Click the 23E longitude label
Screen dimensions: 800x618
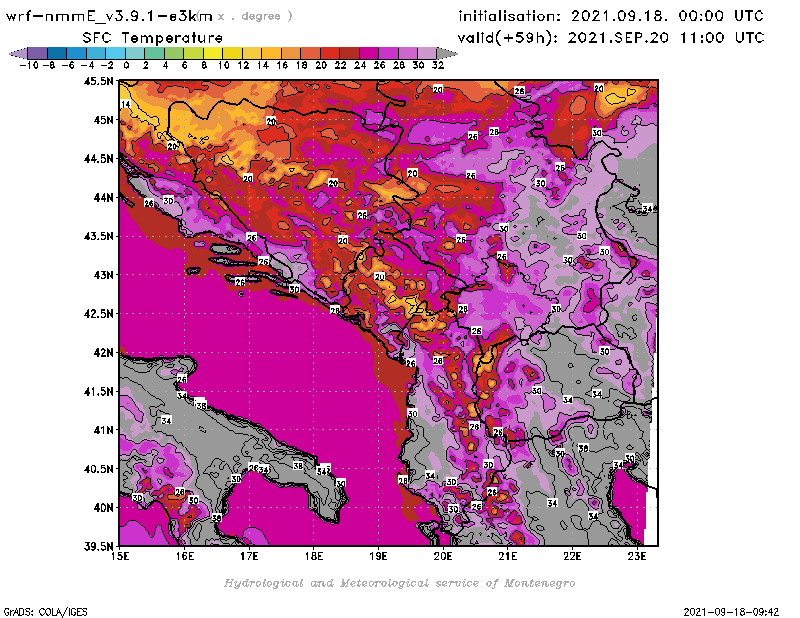pyautogui.click(x=637, y=556)
